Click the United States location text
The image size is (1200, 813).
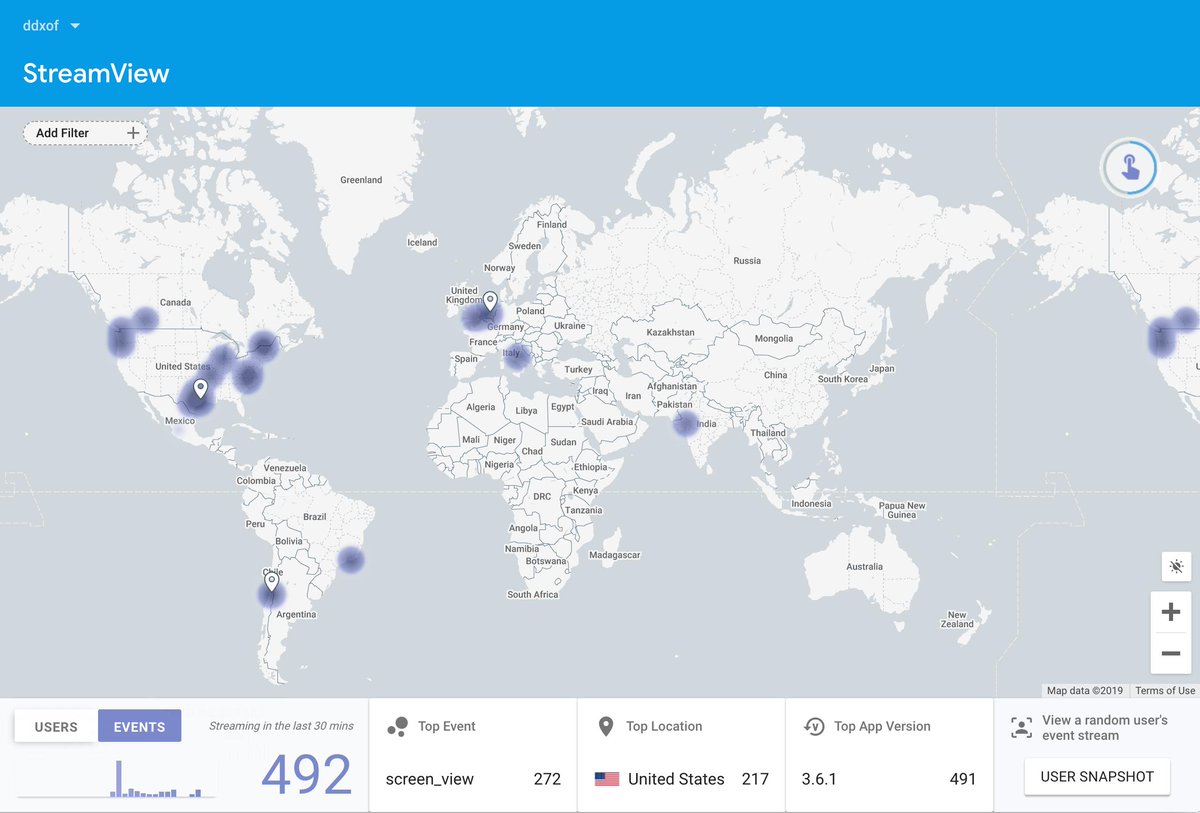pos(676,779)
